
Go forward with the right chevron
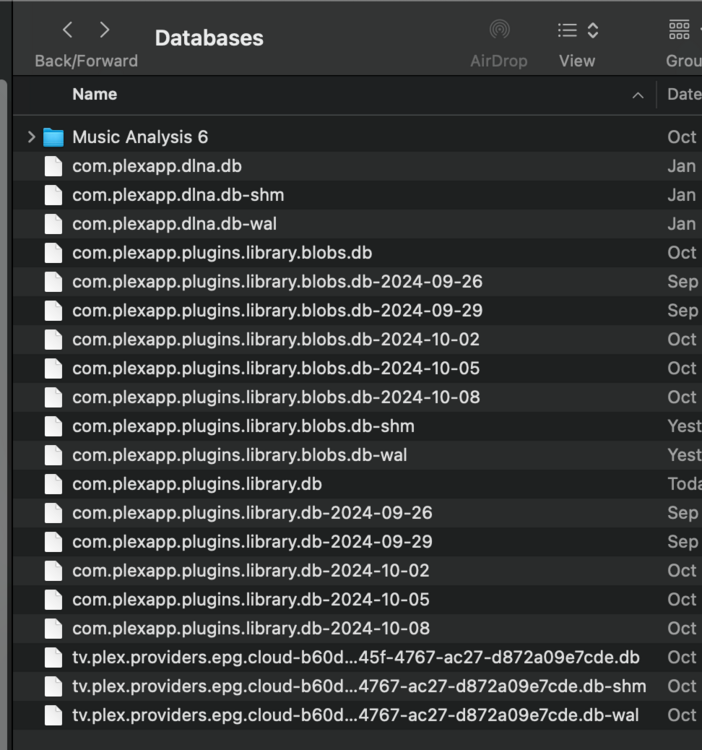(x=104, y=30)
